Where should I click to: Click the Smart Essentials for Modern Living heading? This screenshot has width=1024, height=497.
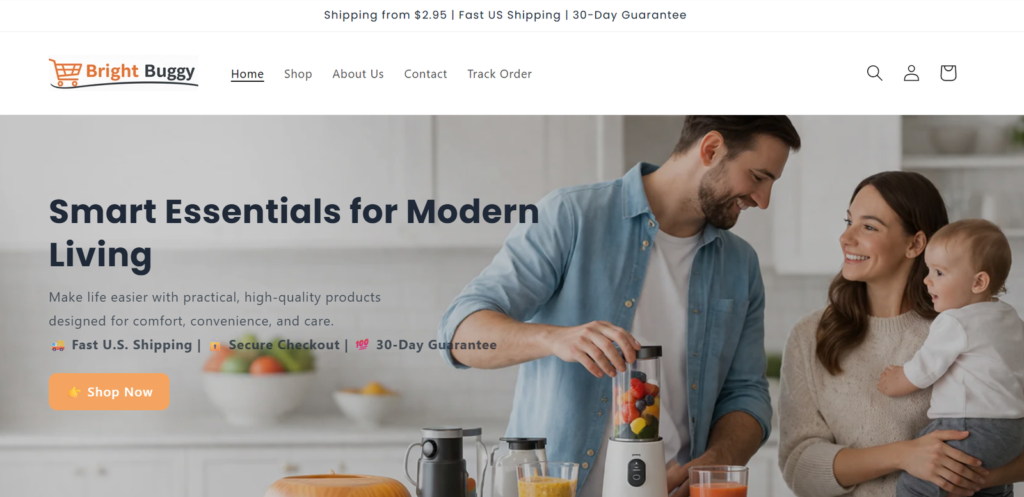(294, 233)
